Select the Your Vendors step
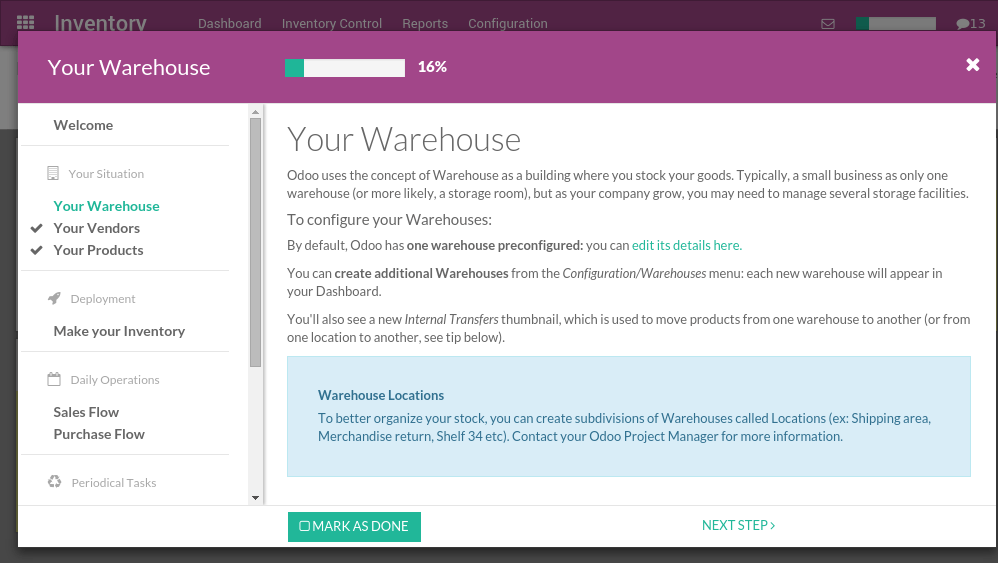 97,228
